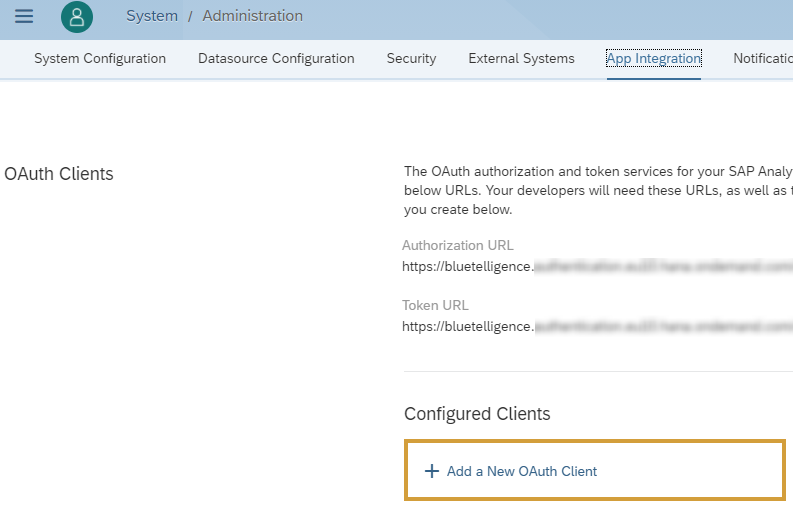The image size is (793, 505).
Task: Open the partially visible Notifications tab
Action: tap(762, 59)
